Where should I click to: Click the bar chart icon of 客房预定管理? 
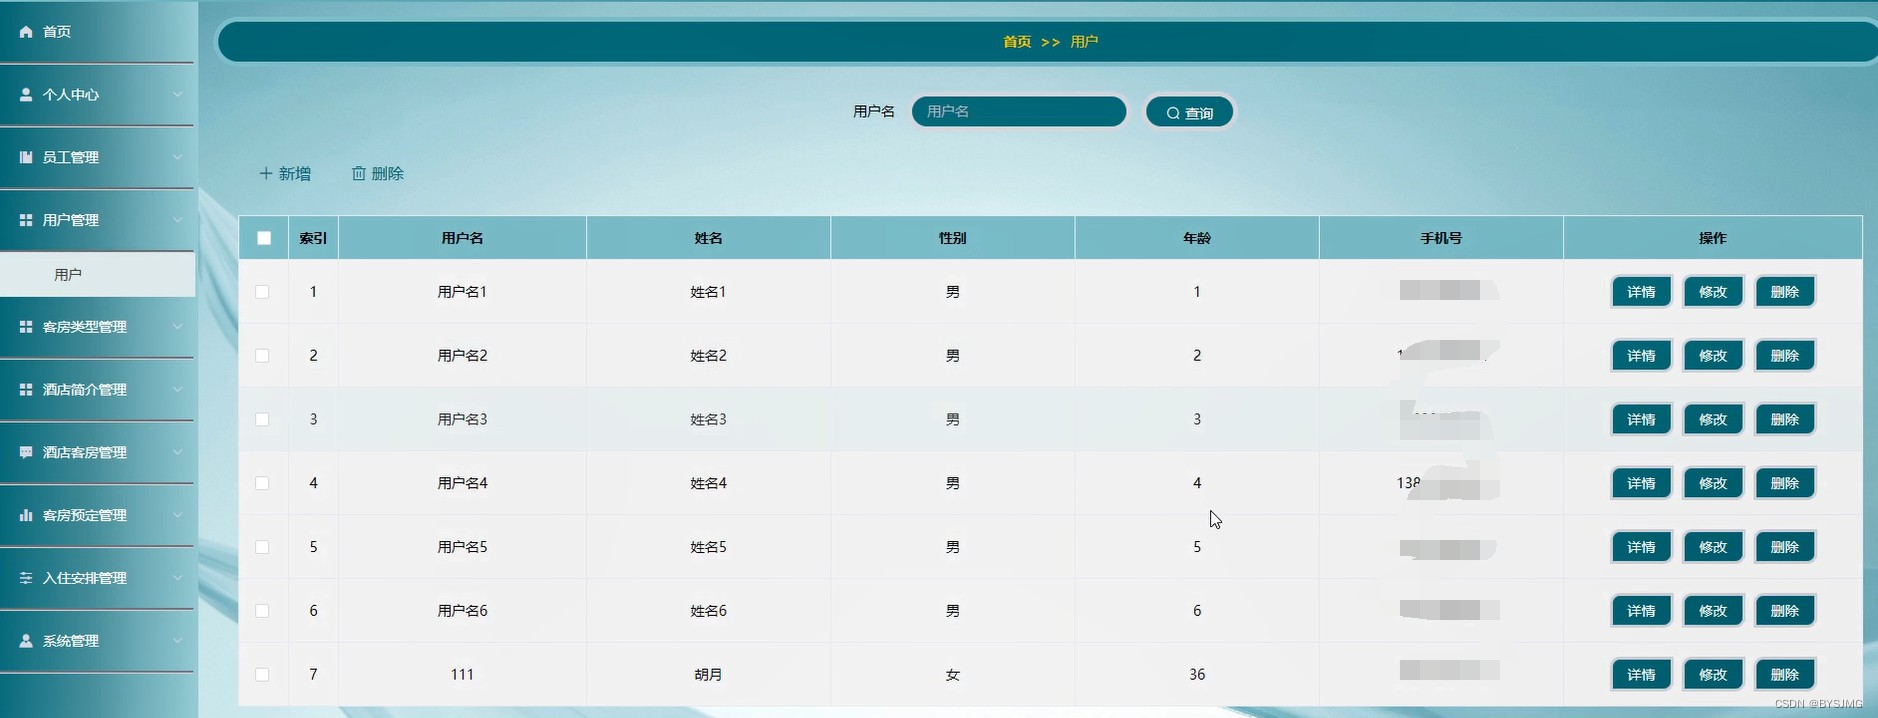pyautogui.click(x=26, y=515)
